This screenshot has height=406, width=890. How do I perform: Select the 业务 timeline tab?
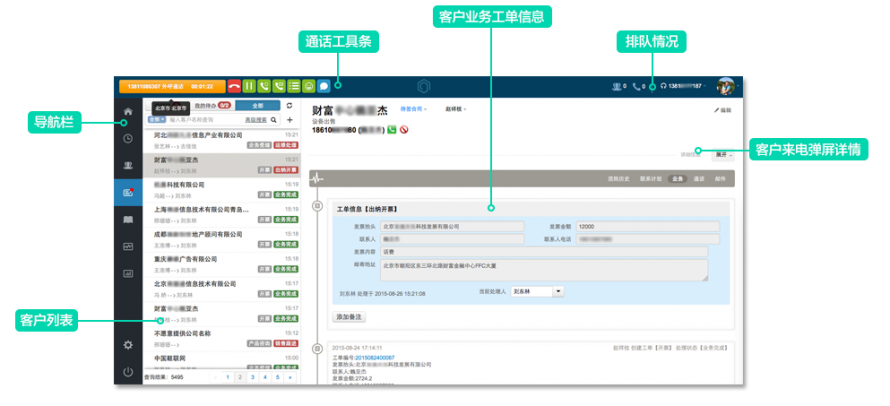pos(678,178)
